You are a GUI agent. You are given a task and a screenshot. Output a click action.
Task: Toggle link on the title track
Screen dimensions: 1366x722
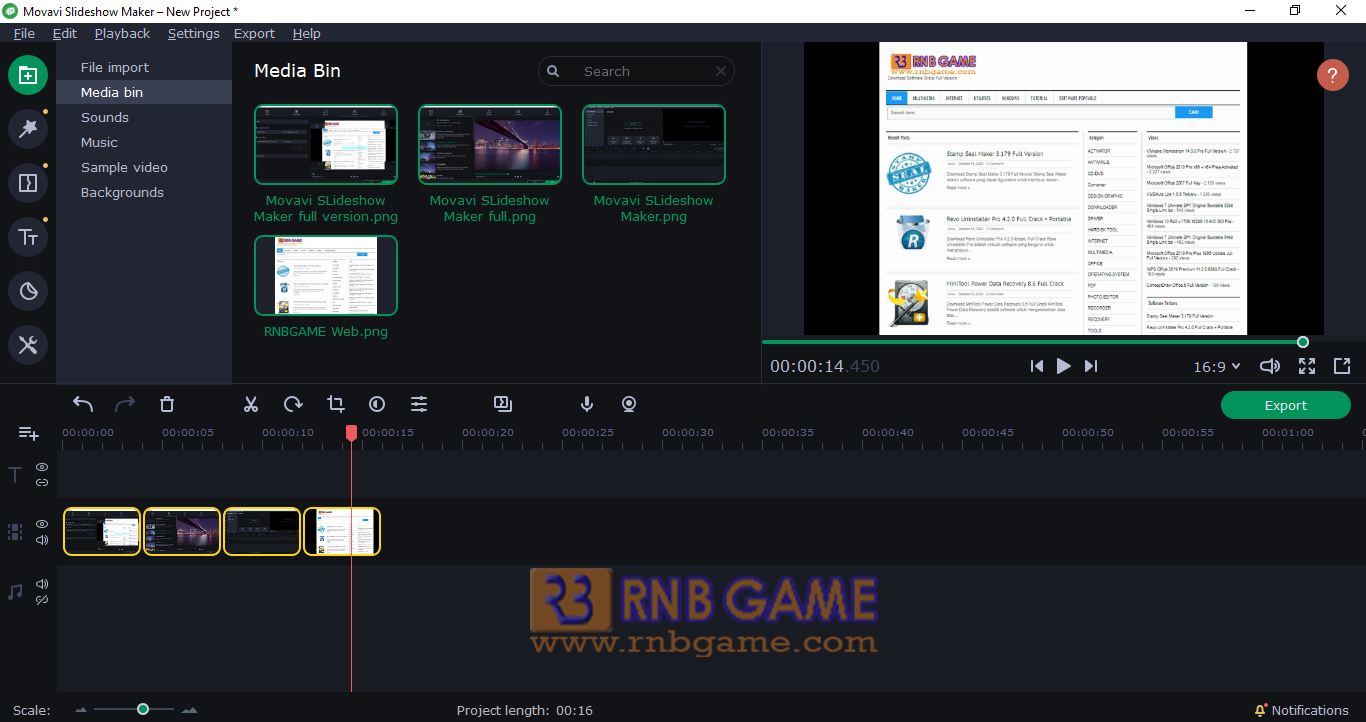(42, 482)
